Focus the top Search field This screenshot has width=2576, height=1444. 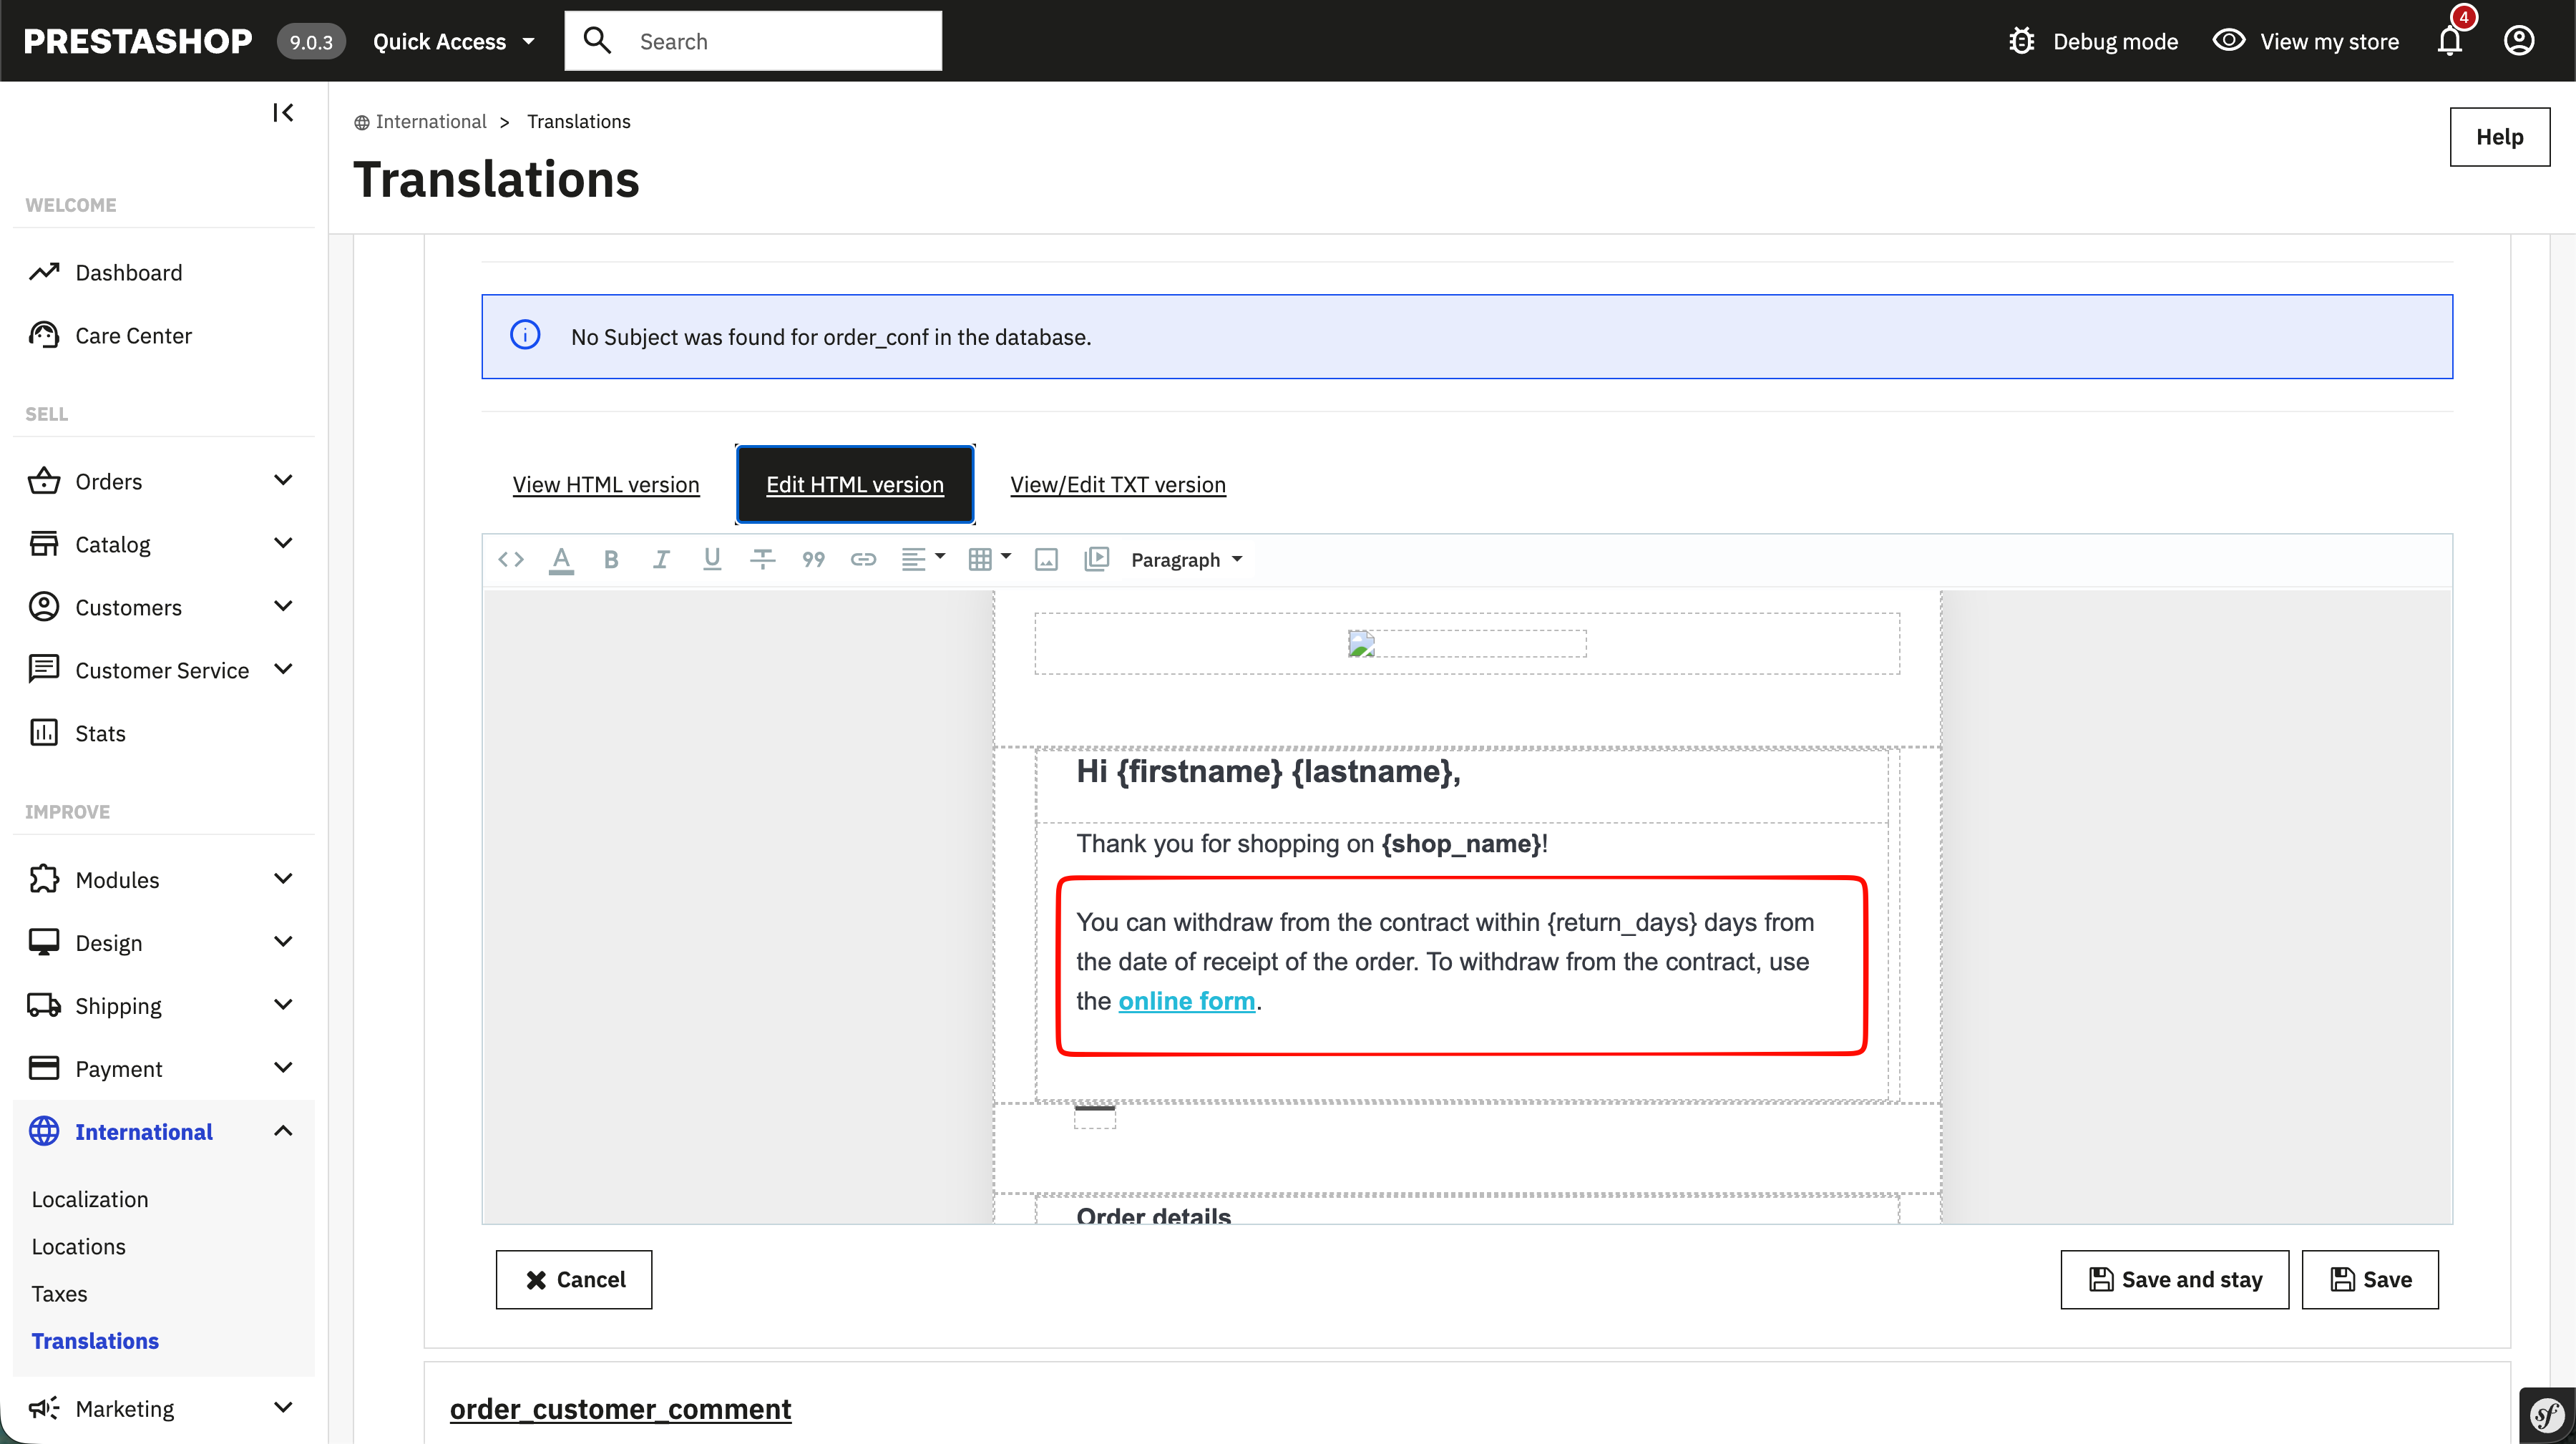(x=753, y=41)
